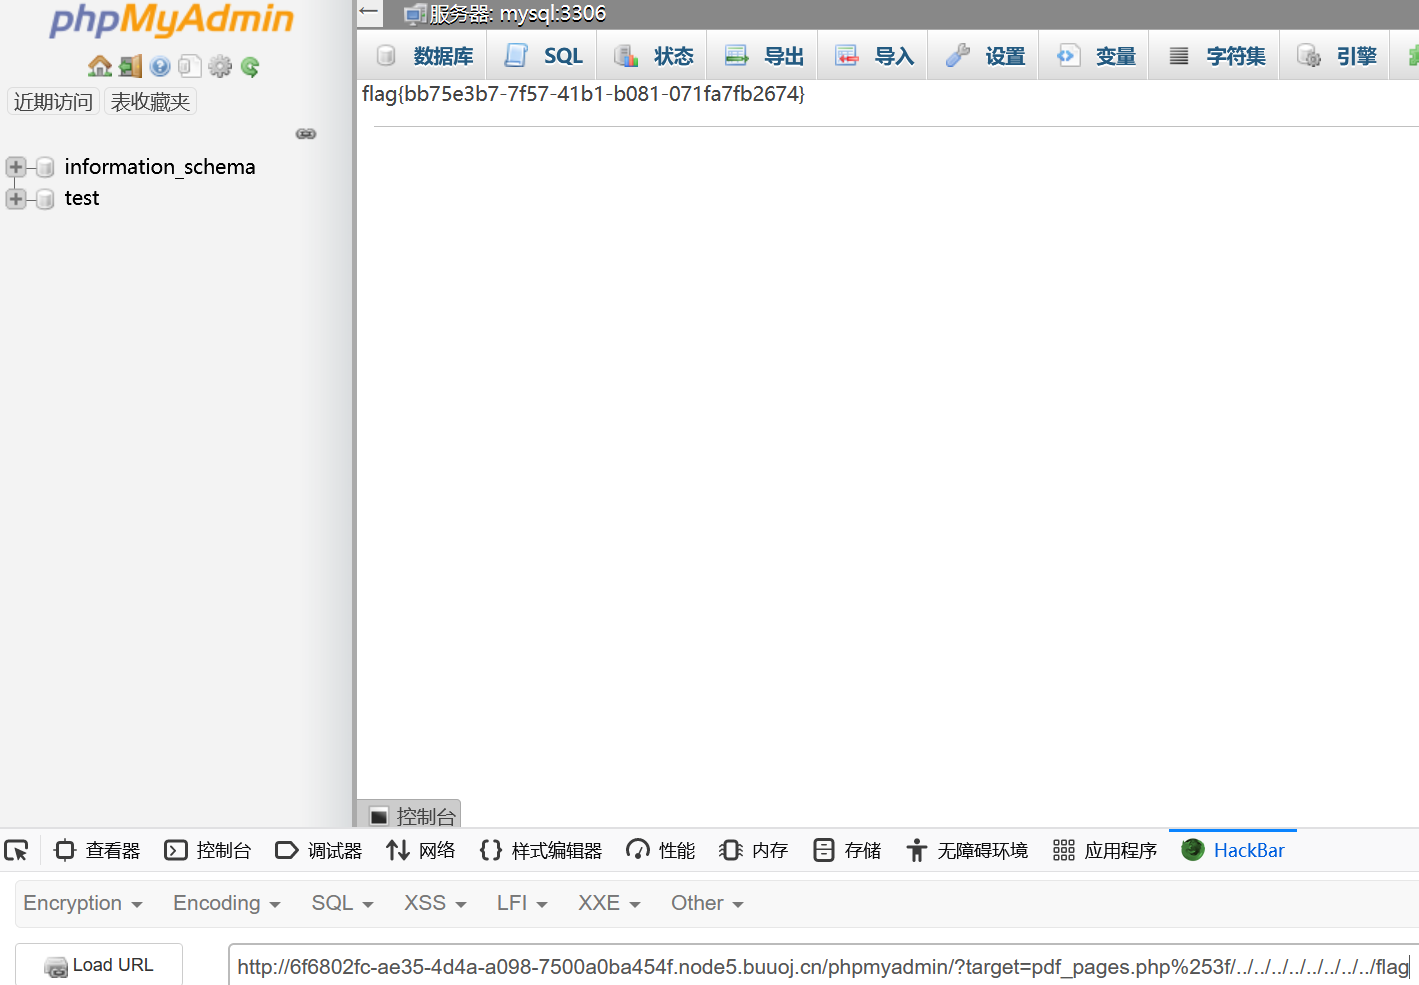Image resolution: width=1419 pixels, height=985 pixels.
Task: Open the HackBar LFI dropdown
Action: (522, 903)
